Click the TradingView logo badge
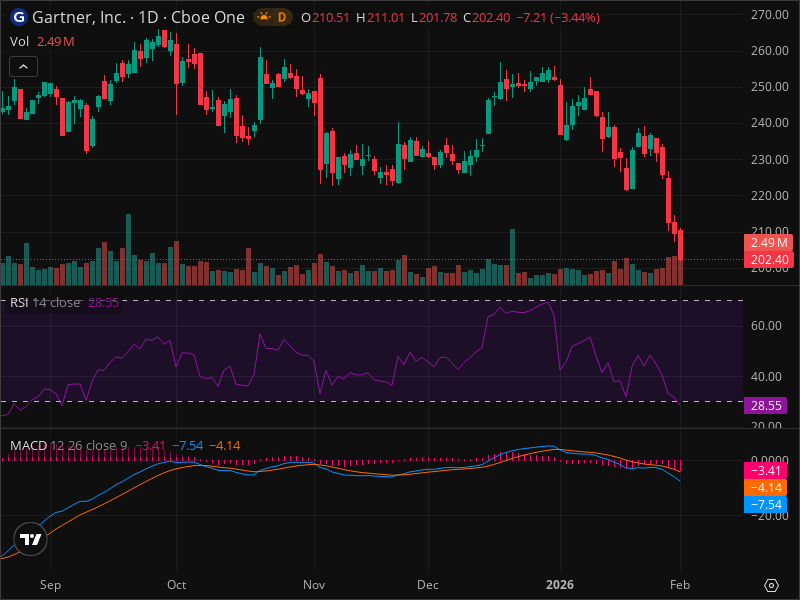This screenshot has width=800, height=600. pos(31,539)
